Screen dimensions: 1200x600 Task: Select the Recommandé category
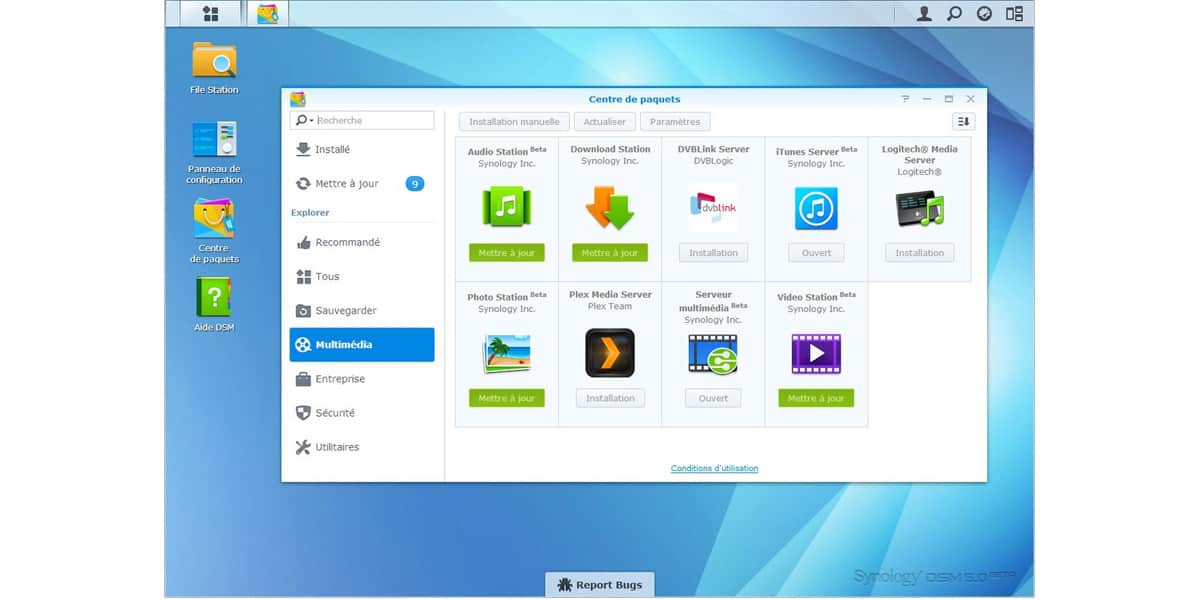[362, 242]
